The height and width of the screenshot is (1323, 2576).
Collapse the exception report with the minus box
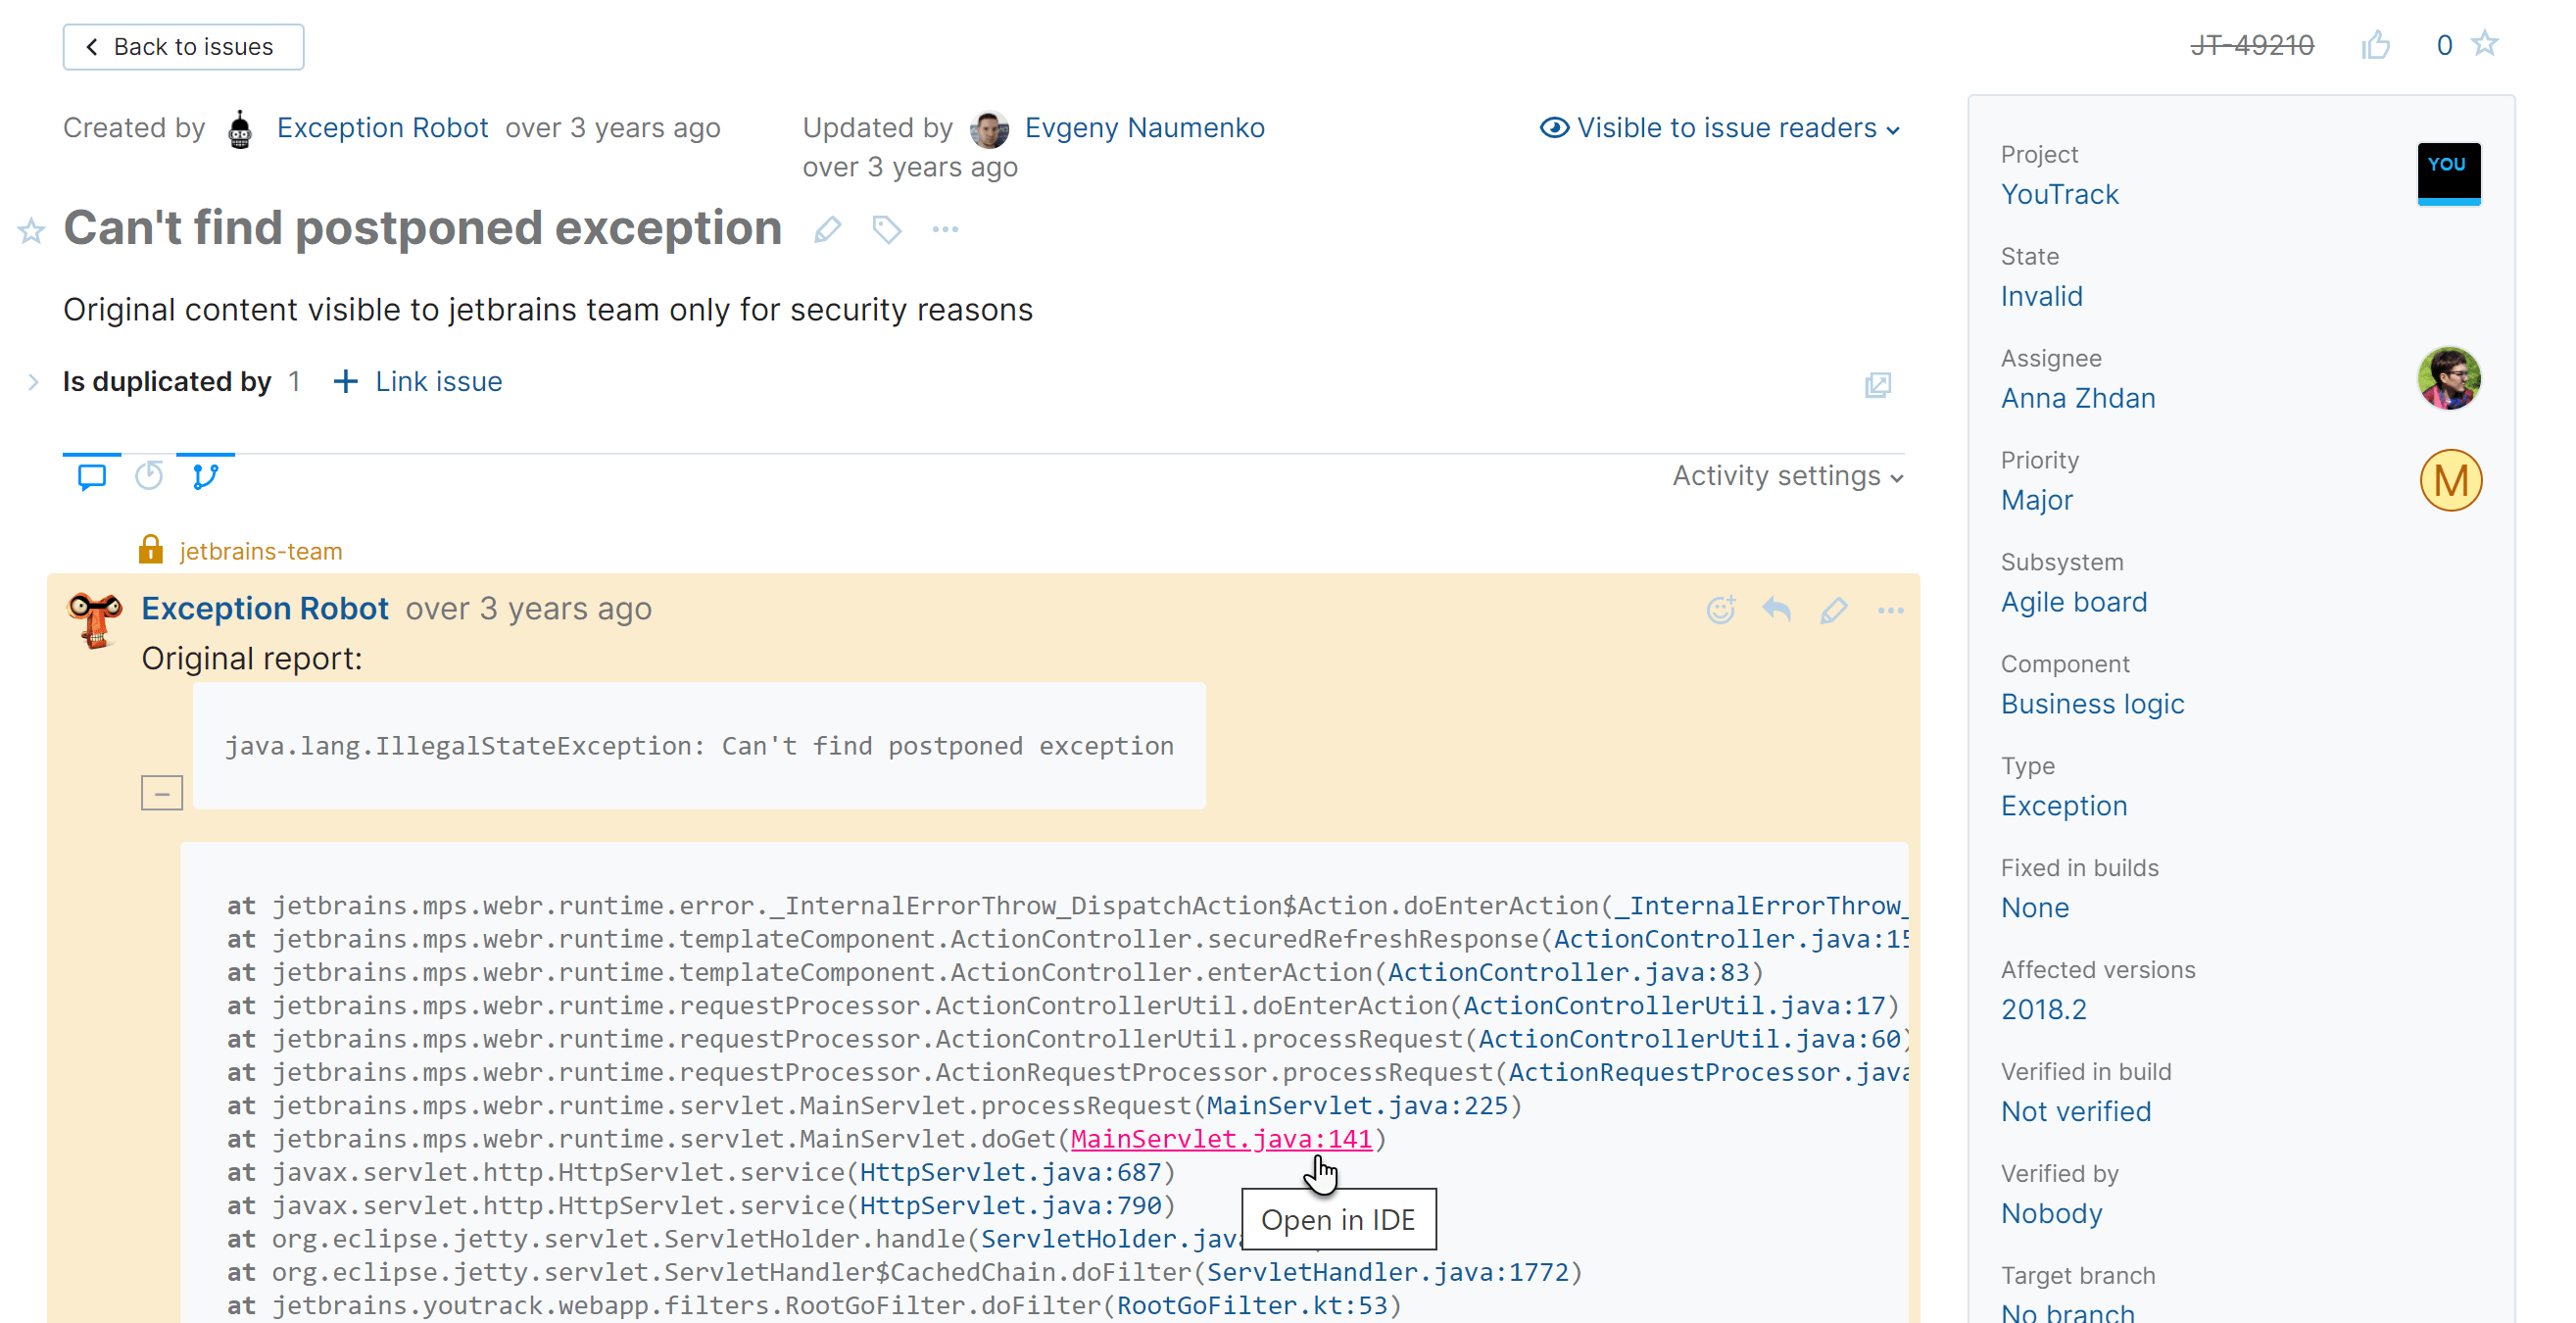pos(161,792)
